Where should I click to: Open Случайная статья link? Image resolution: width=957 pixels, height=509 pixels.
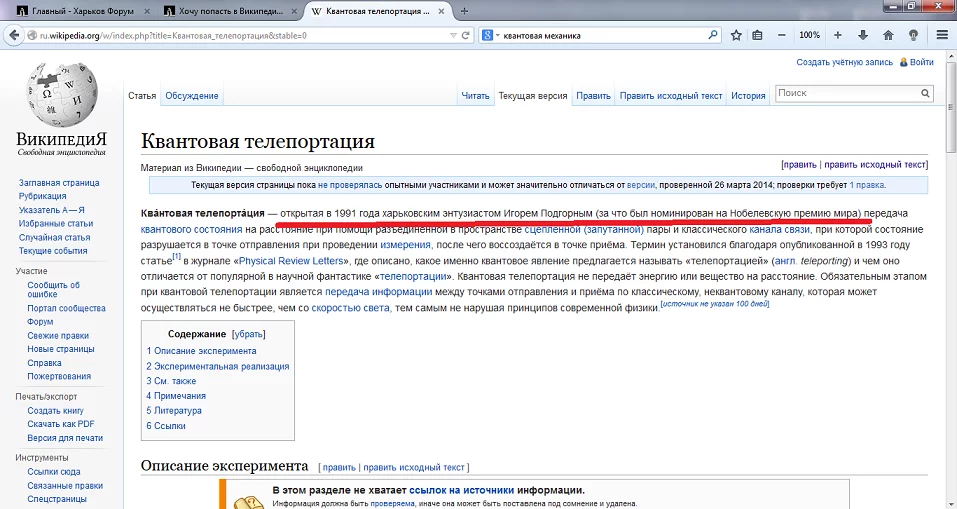coord(54,237)
